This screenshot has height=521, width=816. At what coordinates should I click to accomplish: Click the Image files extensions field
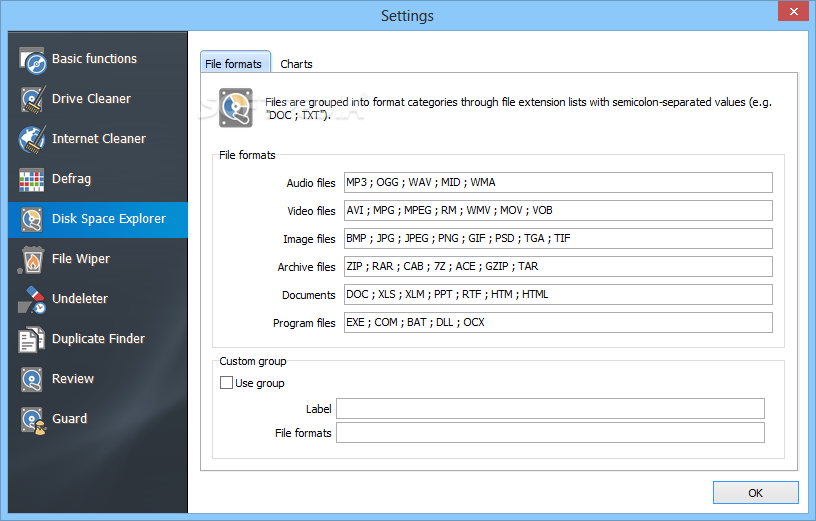click(x=558, y=238)
